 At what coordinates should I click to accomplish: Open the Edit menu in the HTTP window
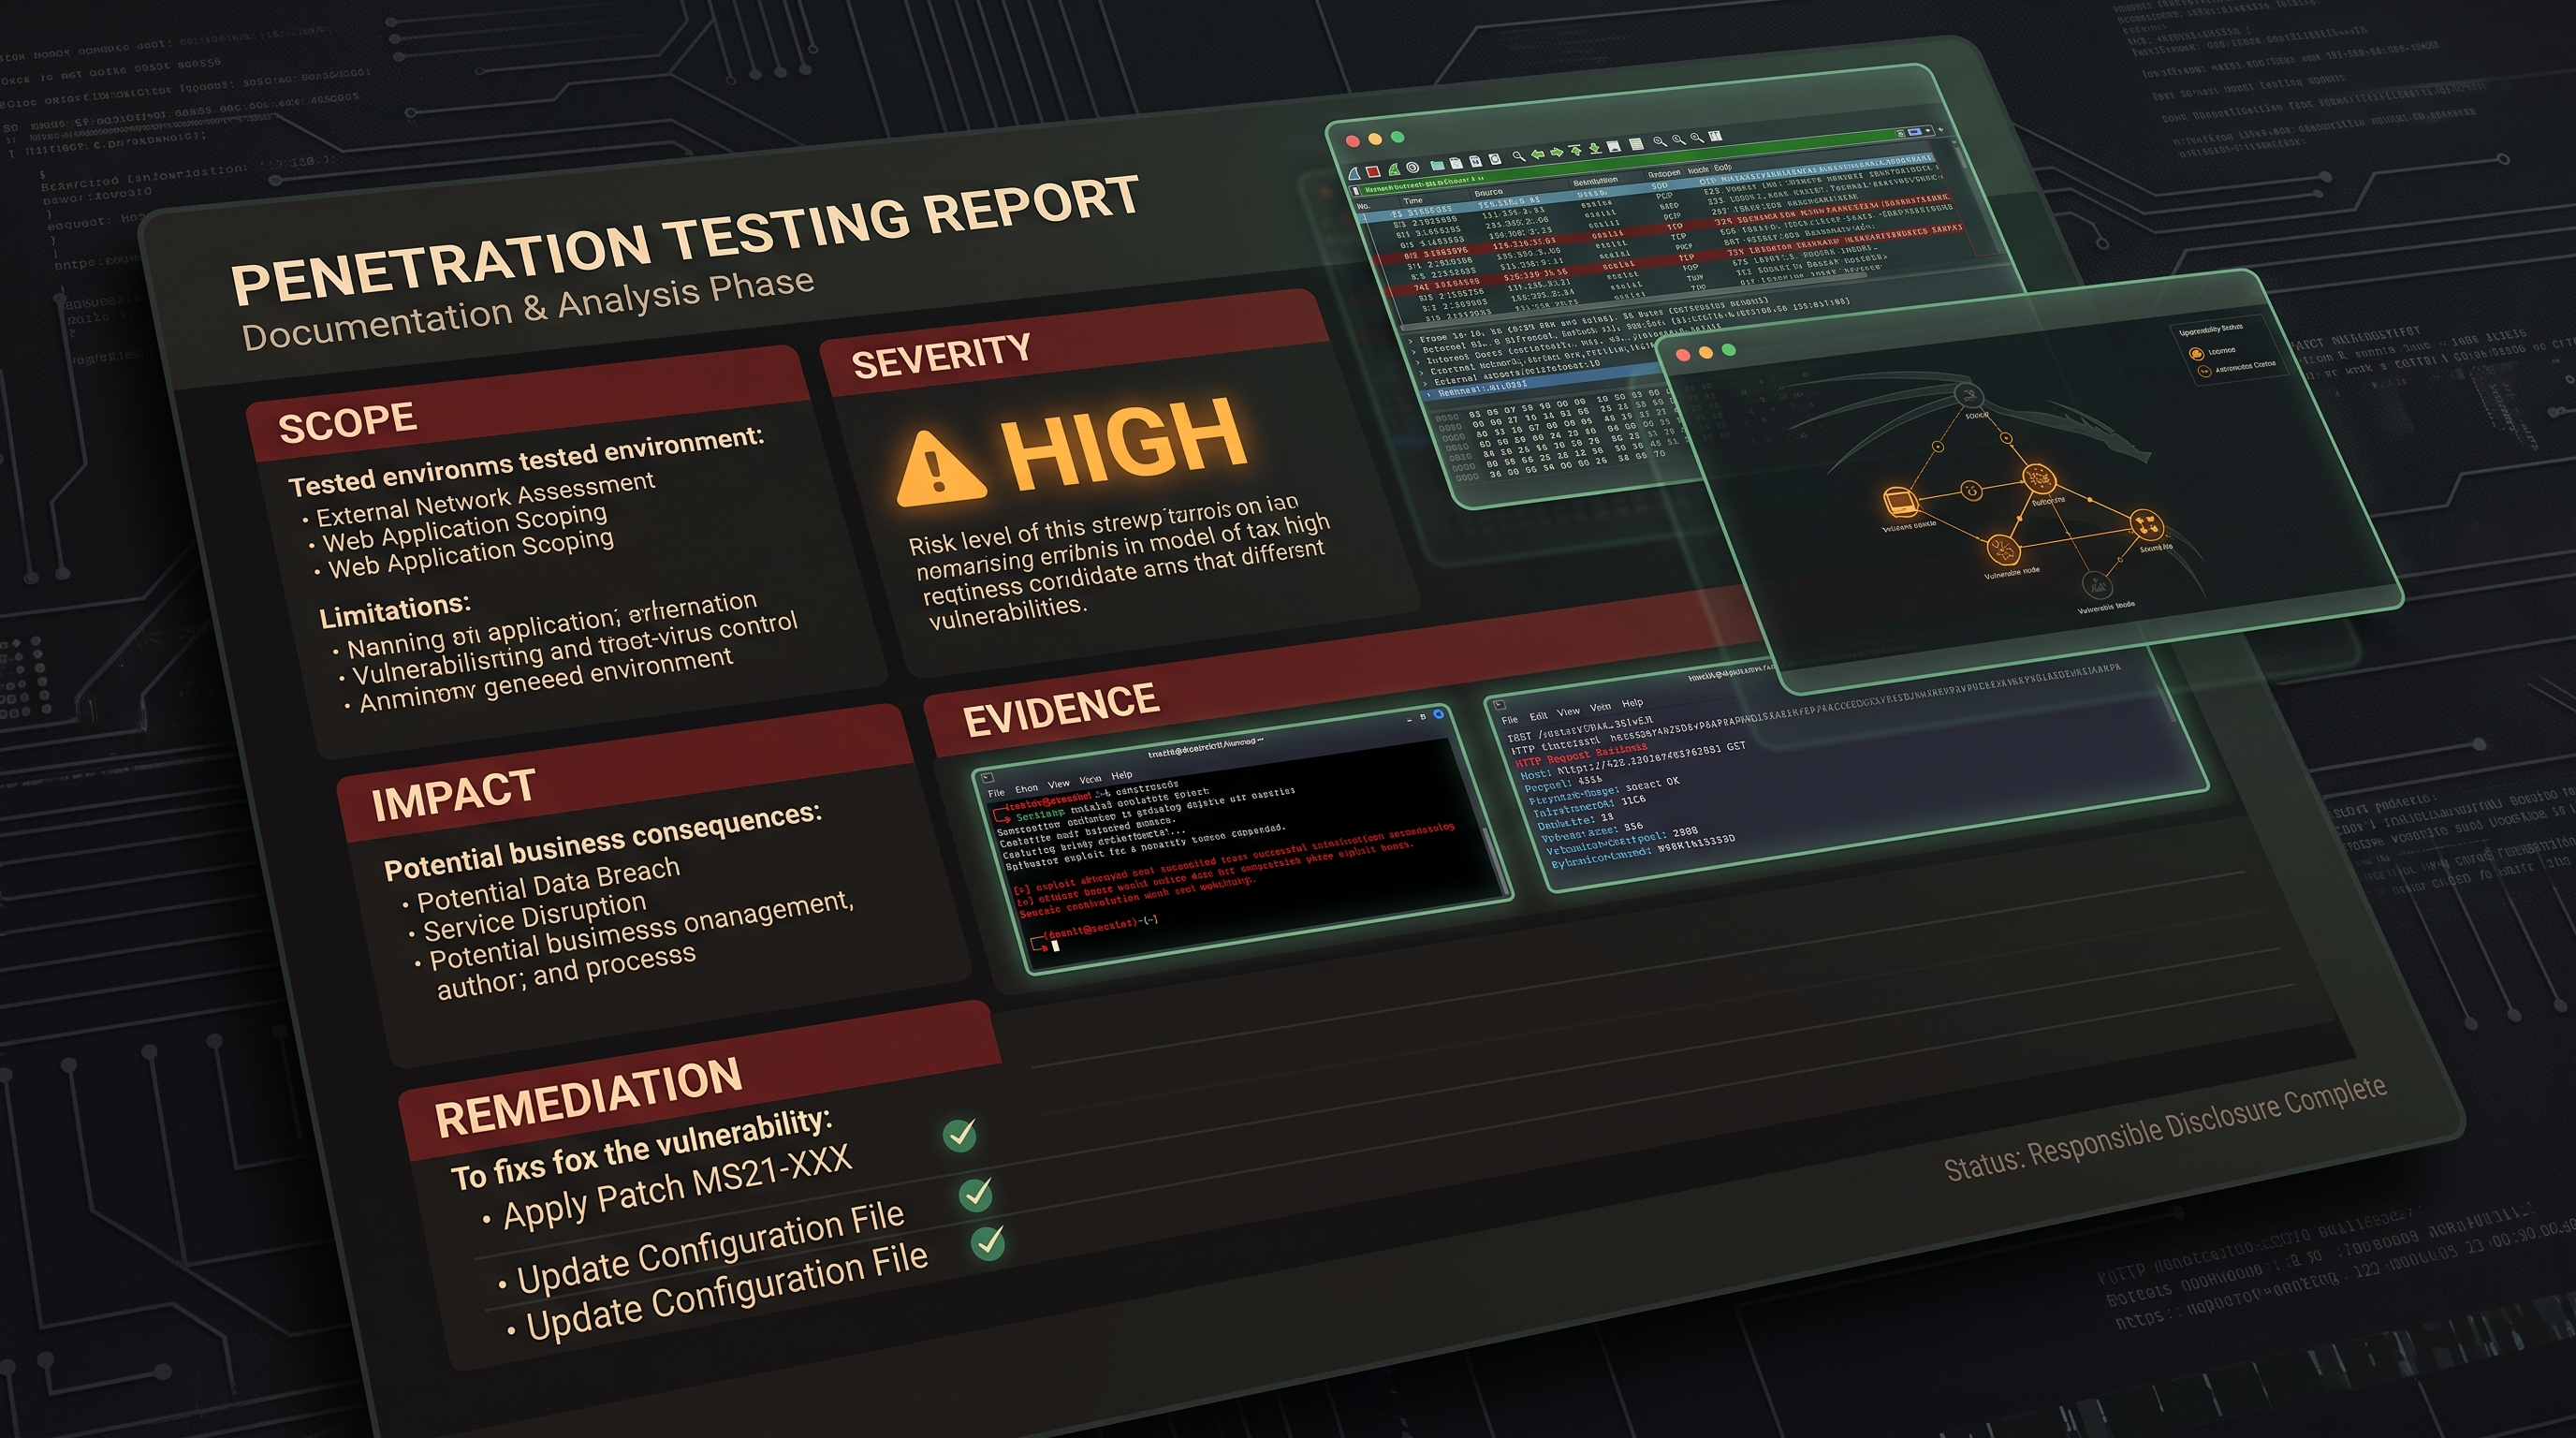point(1539,716)
